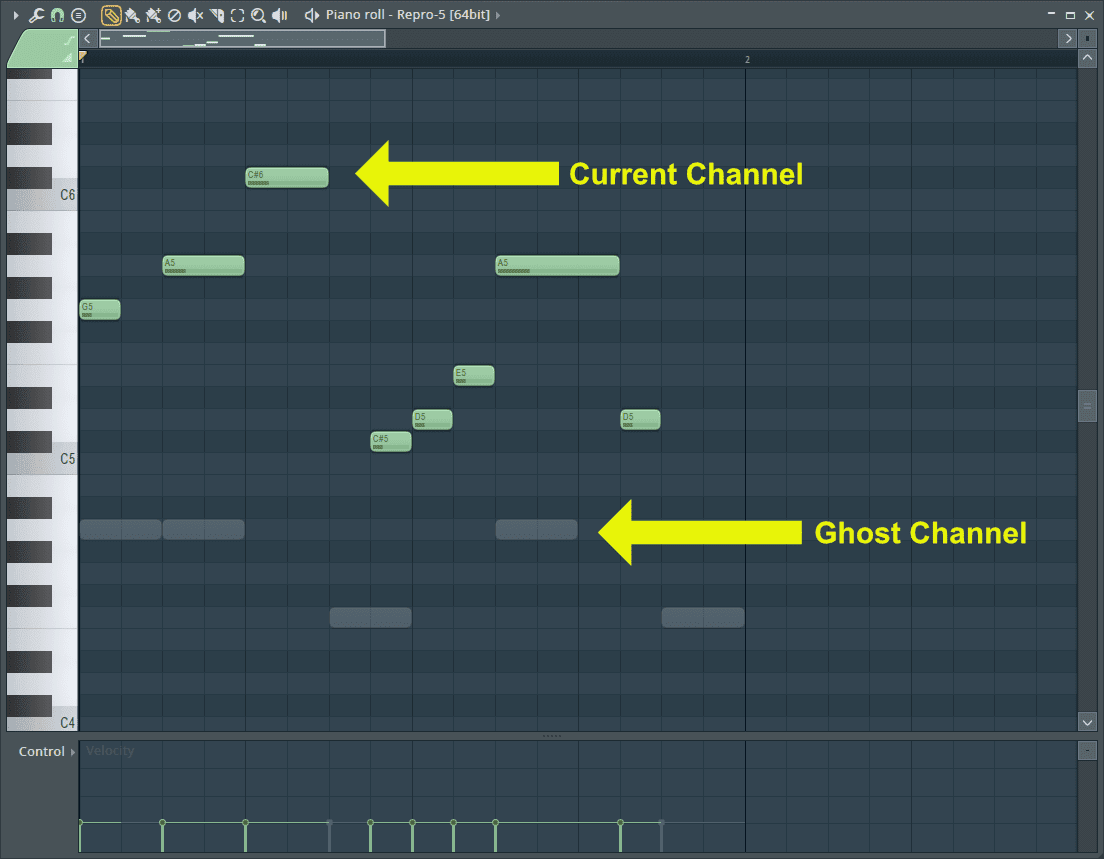Select the C#6 note in the grid

287,177
